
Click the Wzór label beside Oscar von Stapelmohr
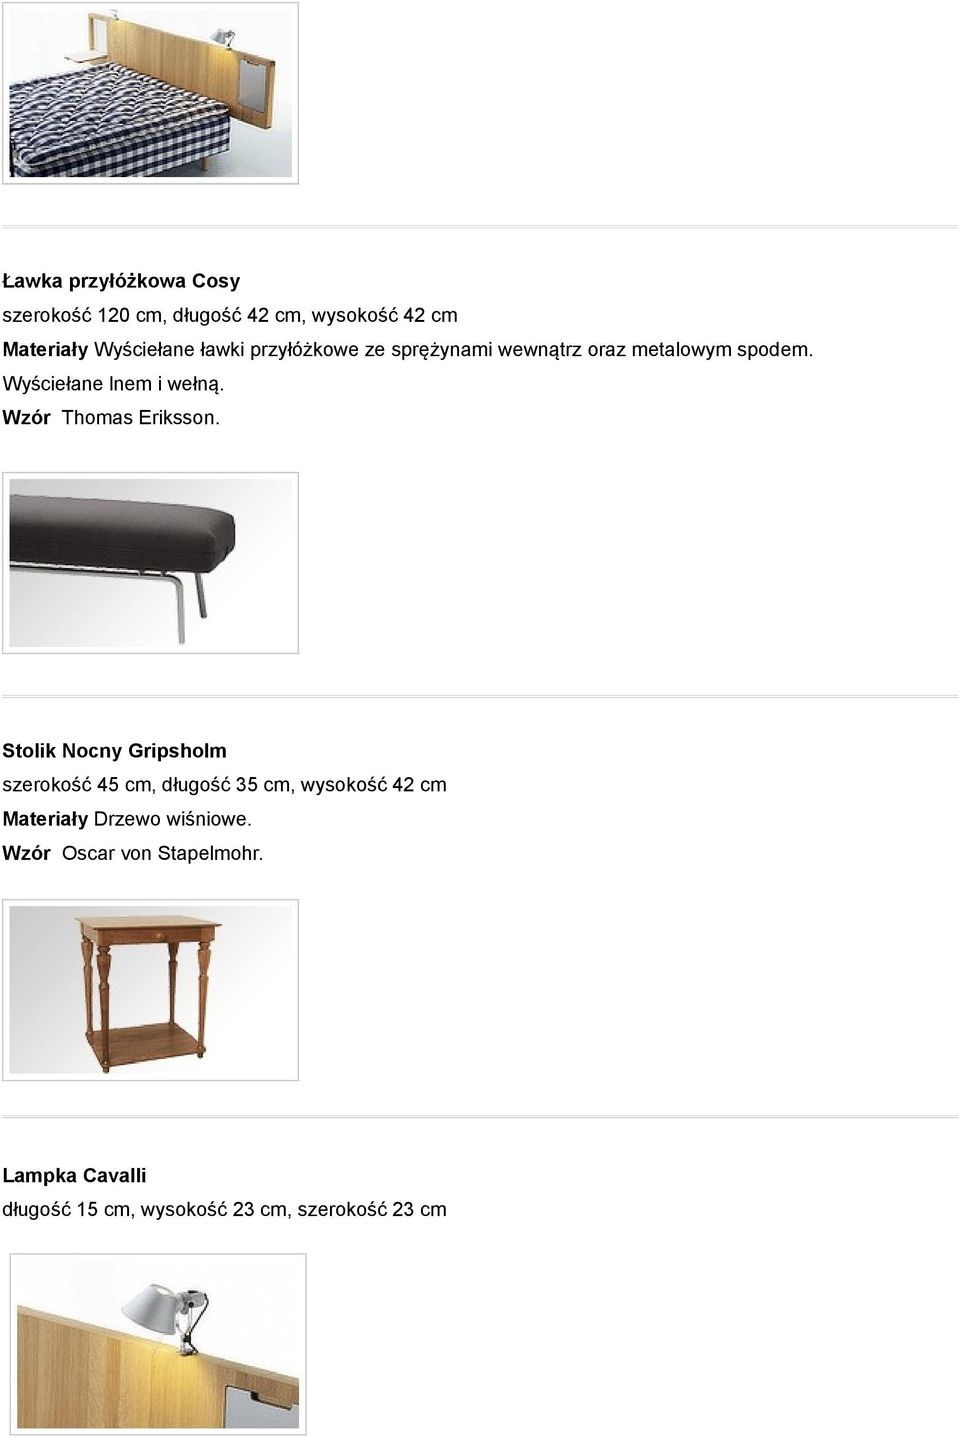27,853
